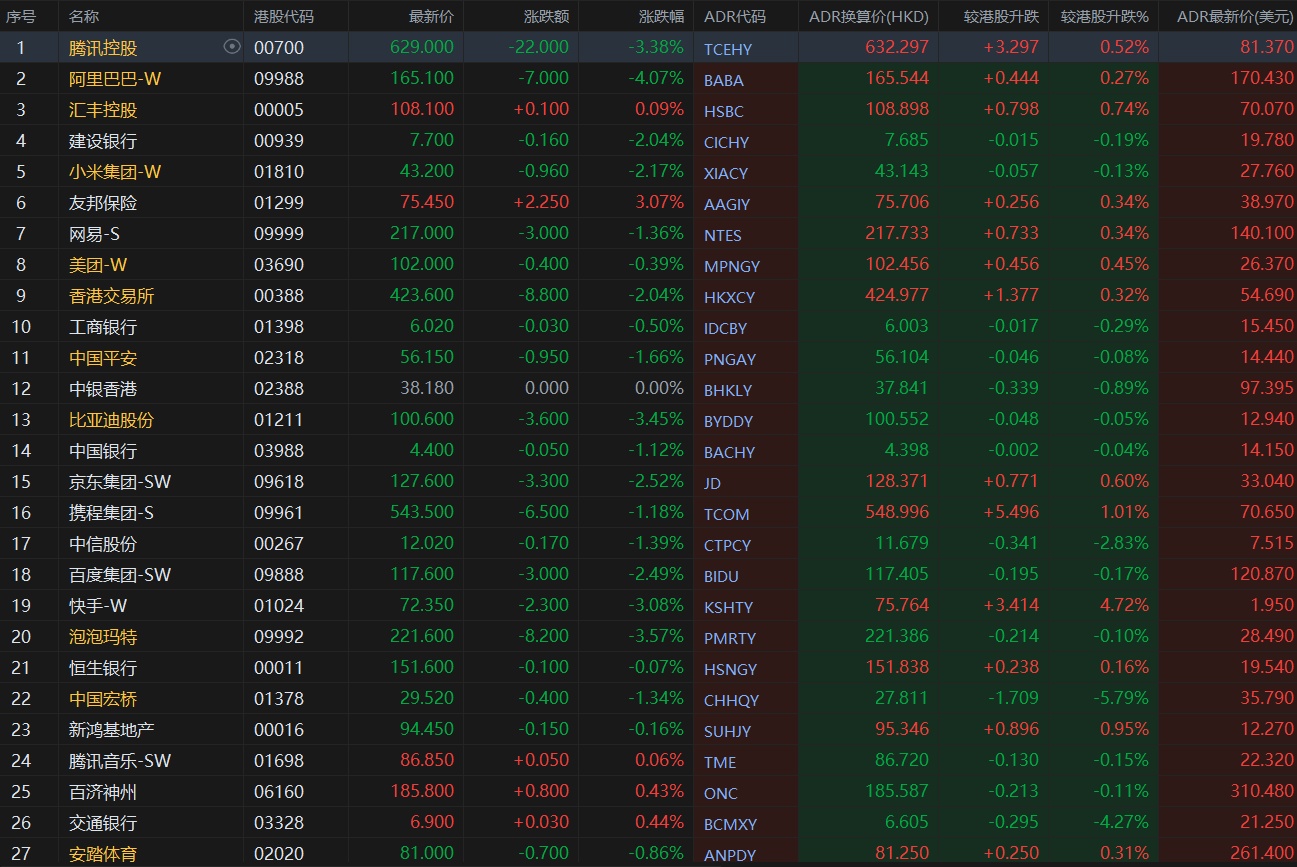This screenshot has height=867, width=1297.
Task: Select the HK stock code 01810
Action: tap(279, 171)
